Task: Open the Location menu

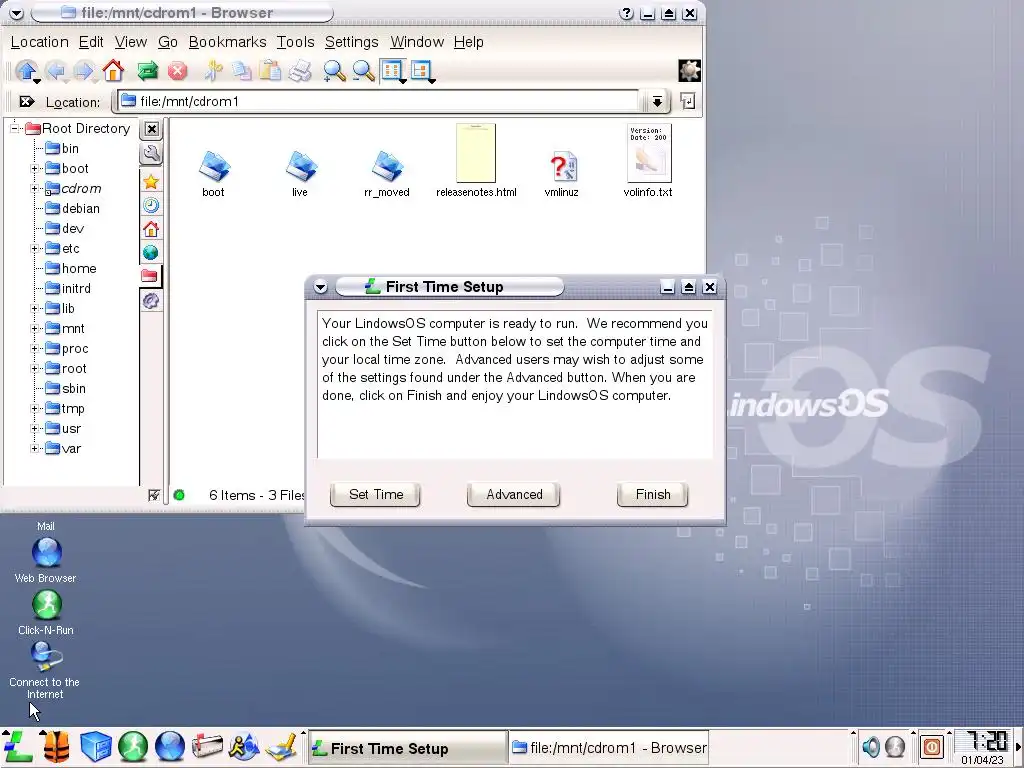Action: 39,42
